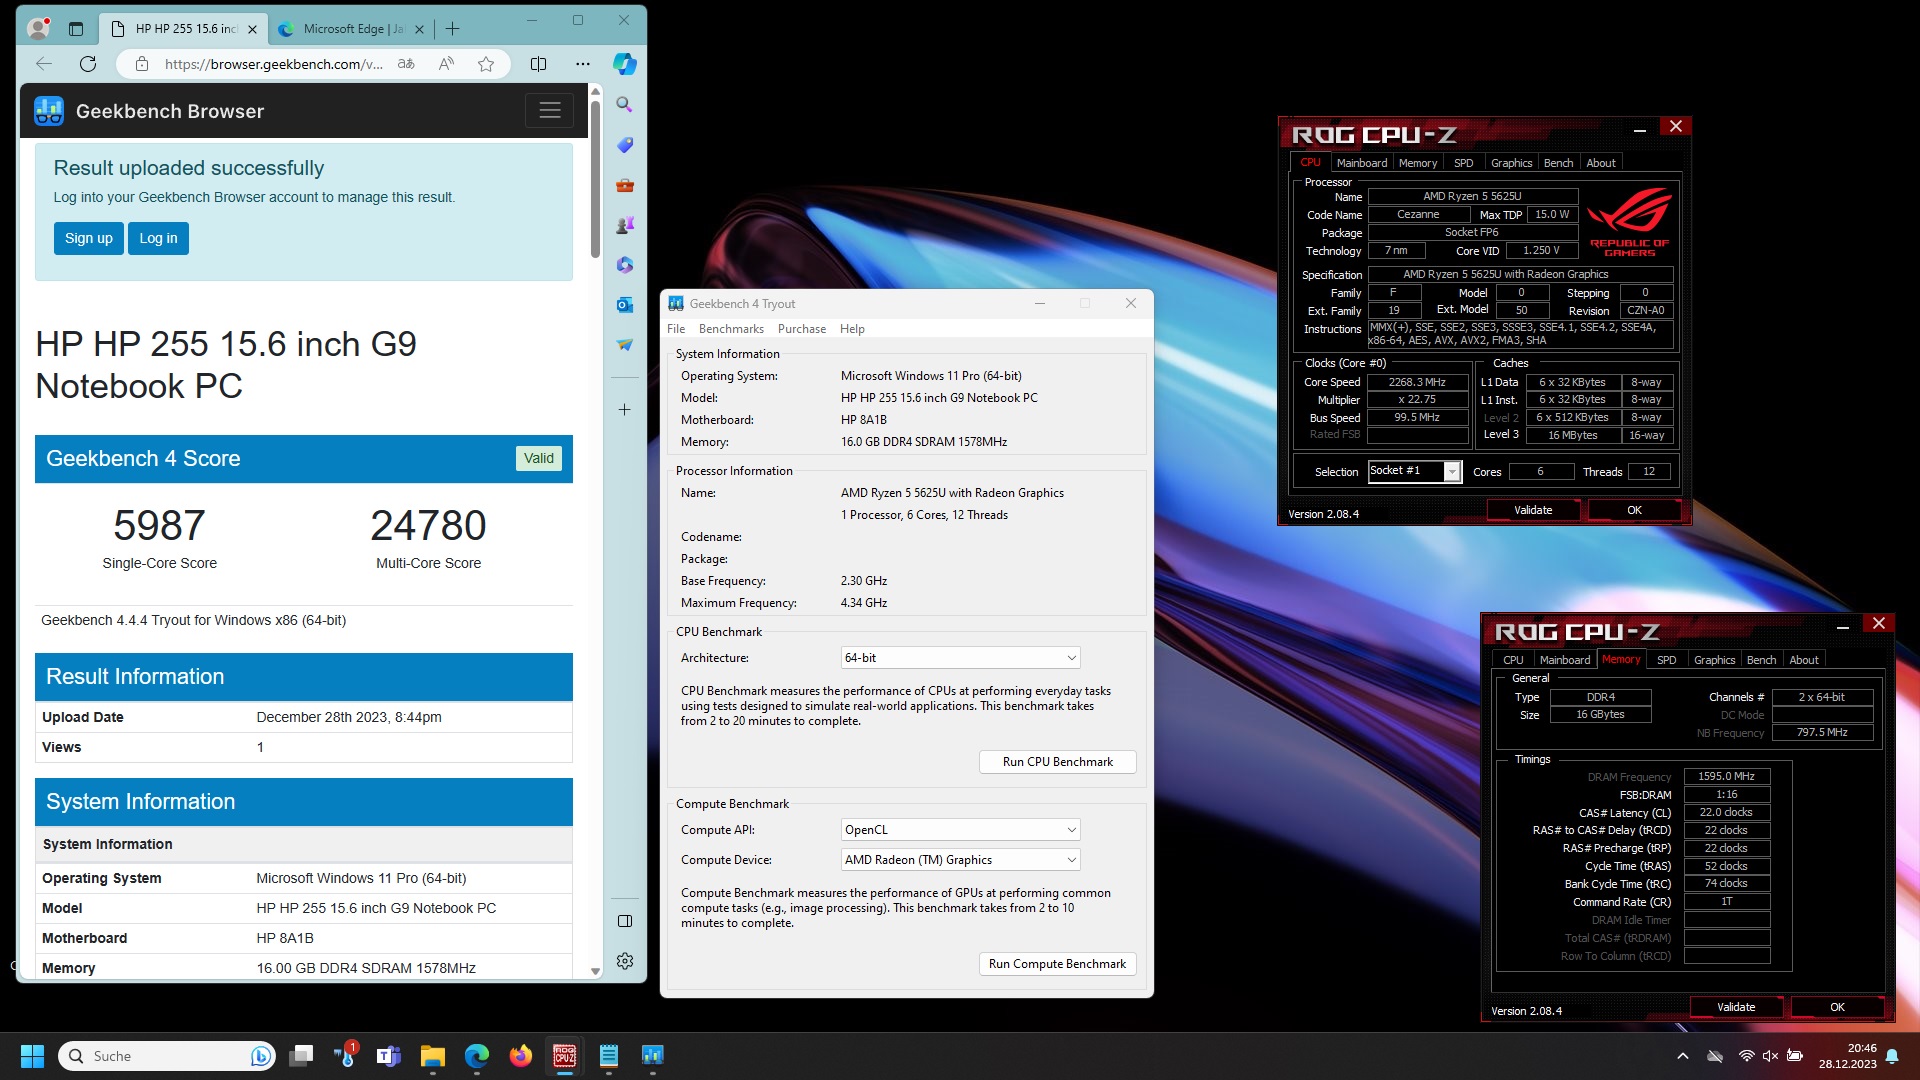Image resolution: width=1920 pixels, height=1080 pixels.
Task: Show hidden system tray icons chevron
Action: coord(1682,1056)
